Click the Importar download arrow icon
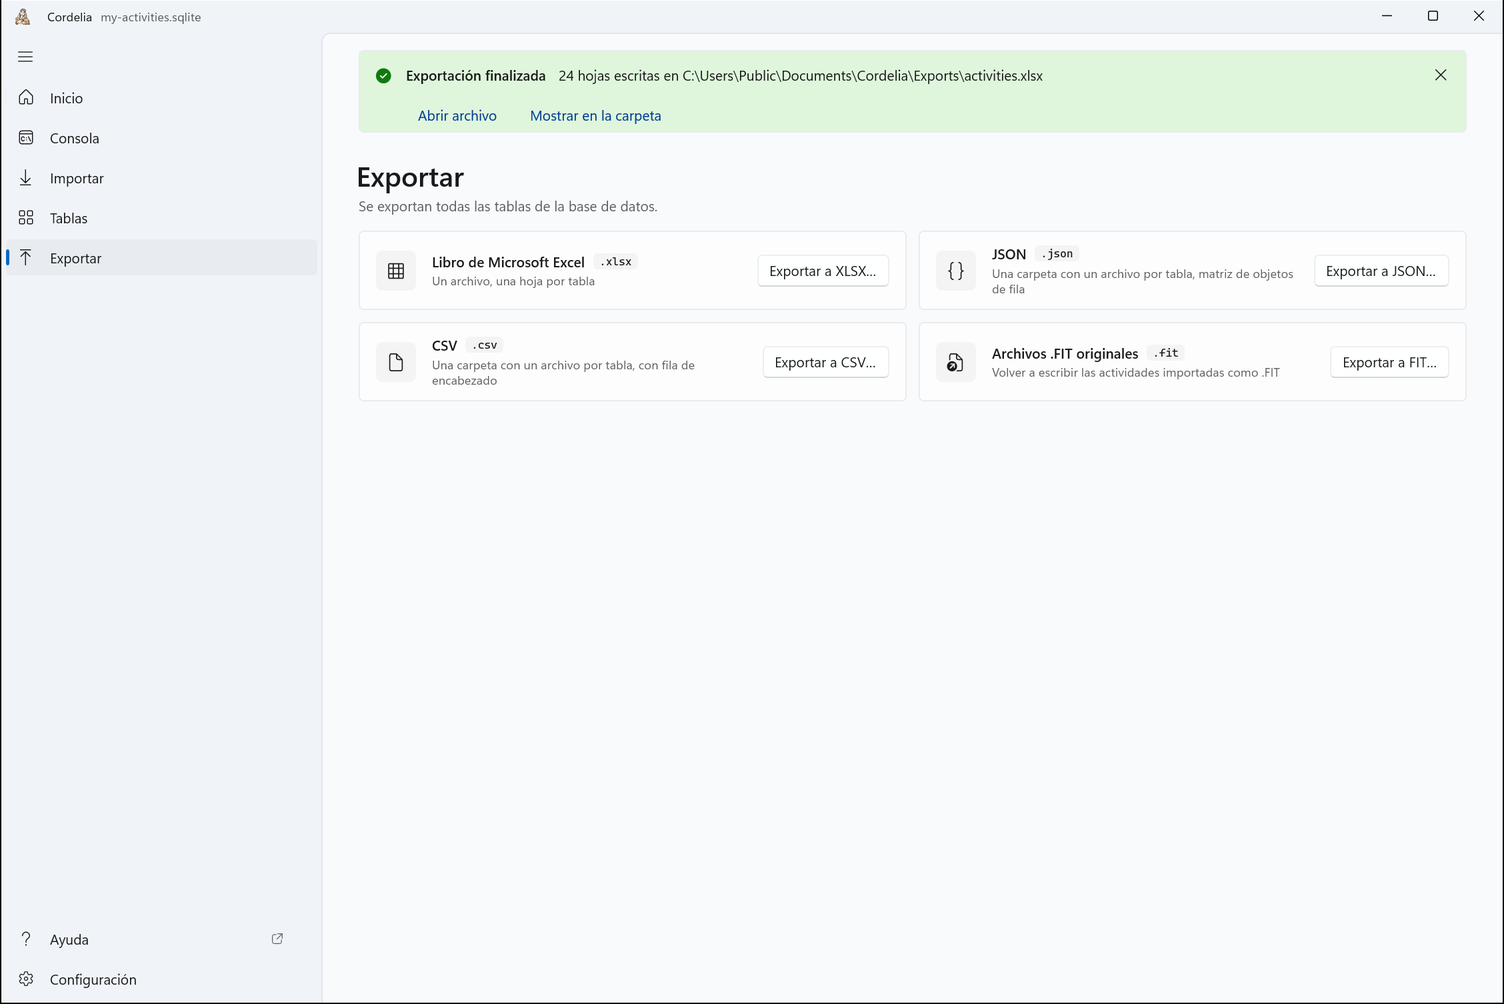The image size is (1504, 1004). click(x=26, y=177)
